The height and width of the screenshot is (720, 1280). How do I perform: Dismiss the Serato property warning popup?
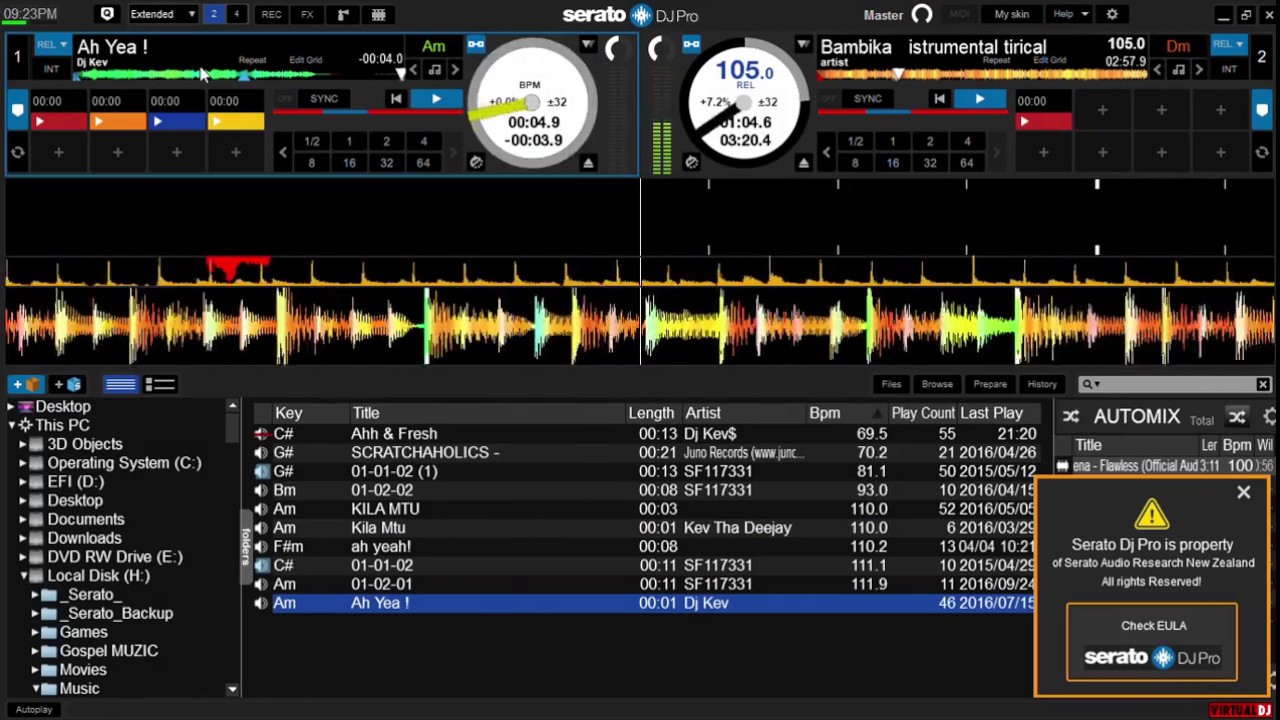click(1243, 492)
